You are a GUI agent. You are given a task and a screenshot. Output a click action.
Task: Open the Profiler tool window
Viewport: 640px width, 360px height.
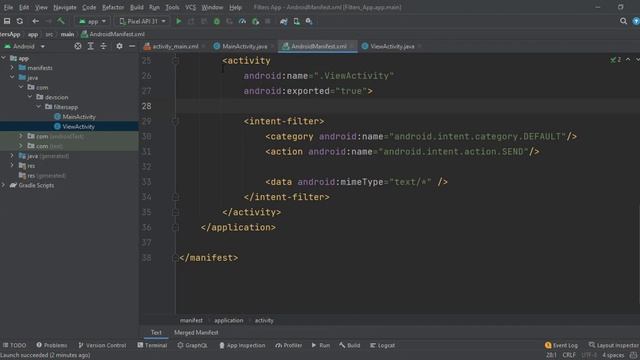(289, 345)
